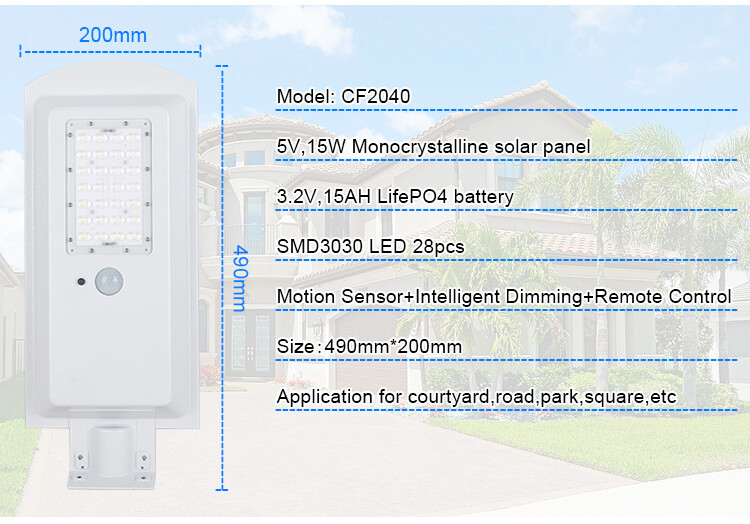This screenshot has width=750, height=524.
Task: Click the 'Model: CF2040' text line
Action: (343, 97)
